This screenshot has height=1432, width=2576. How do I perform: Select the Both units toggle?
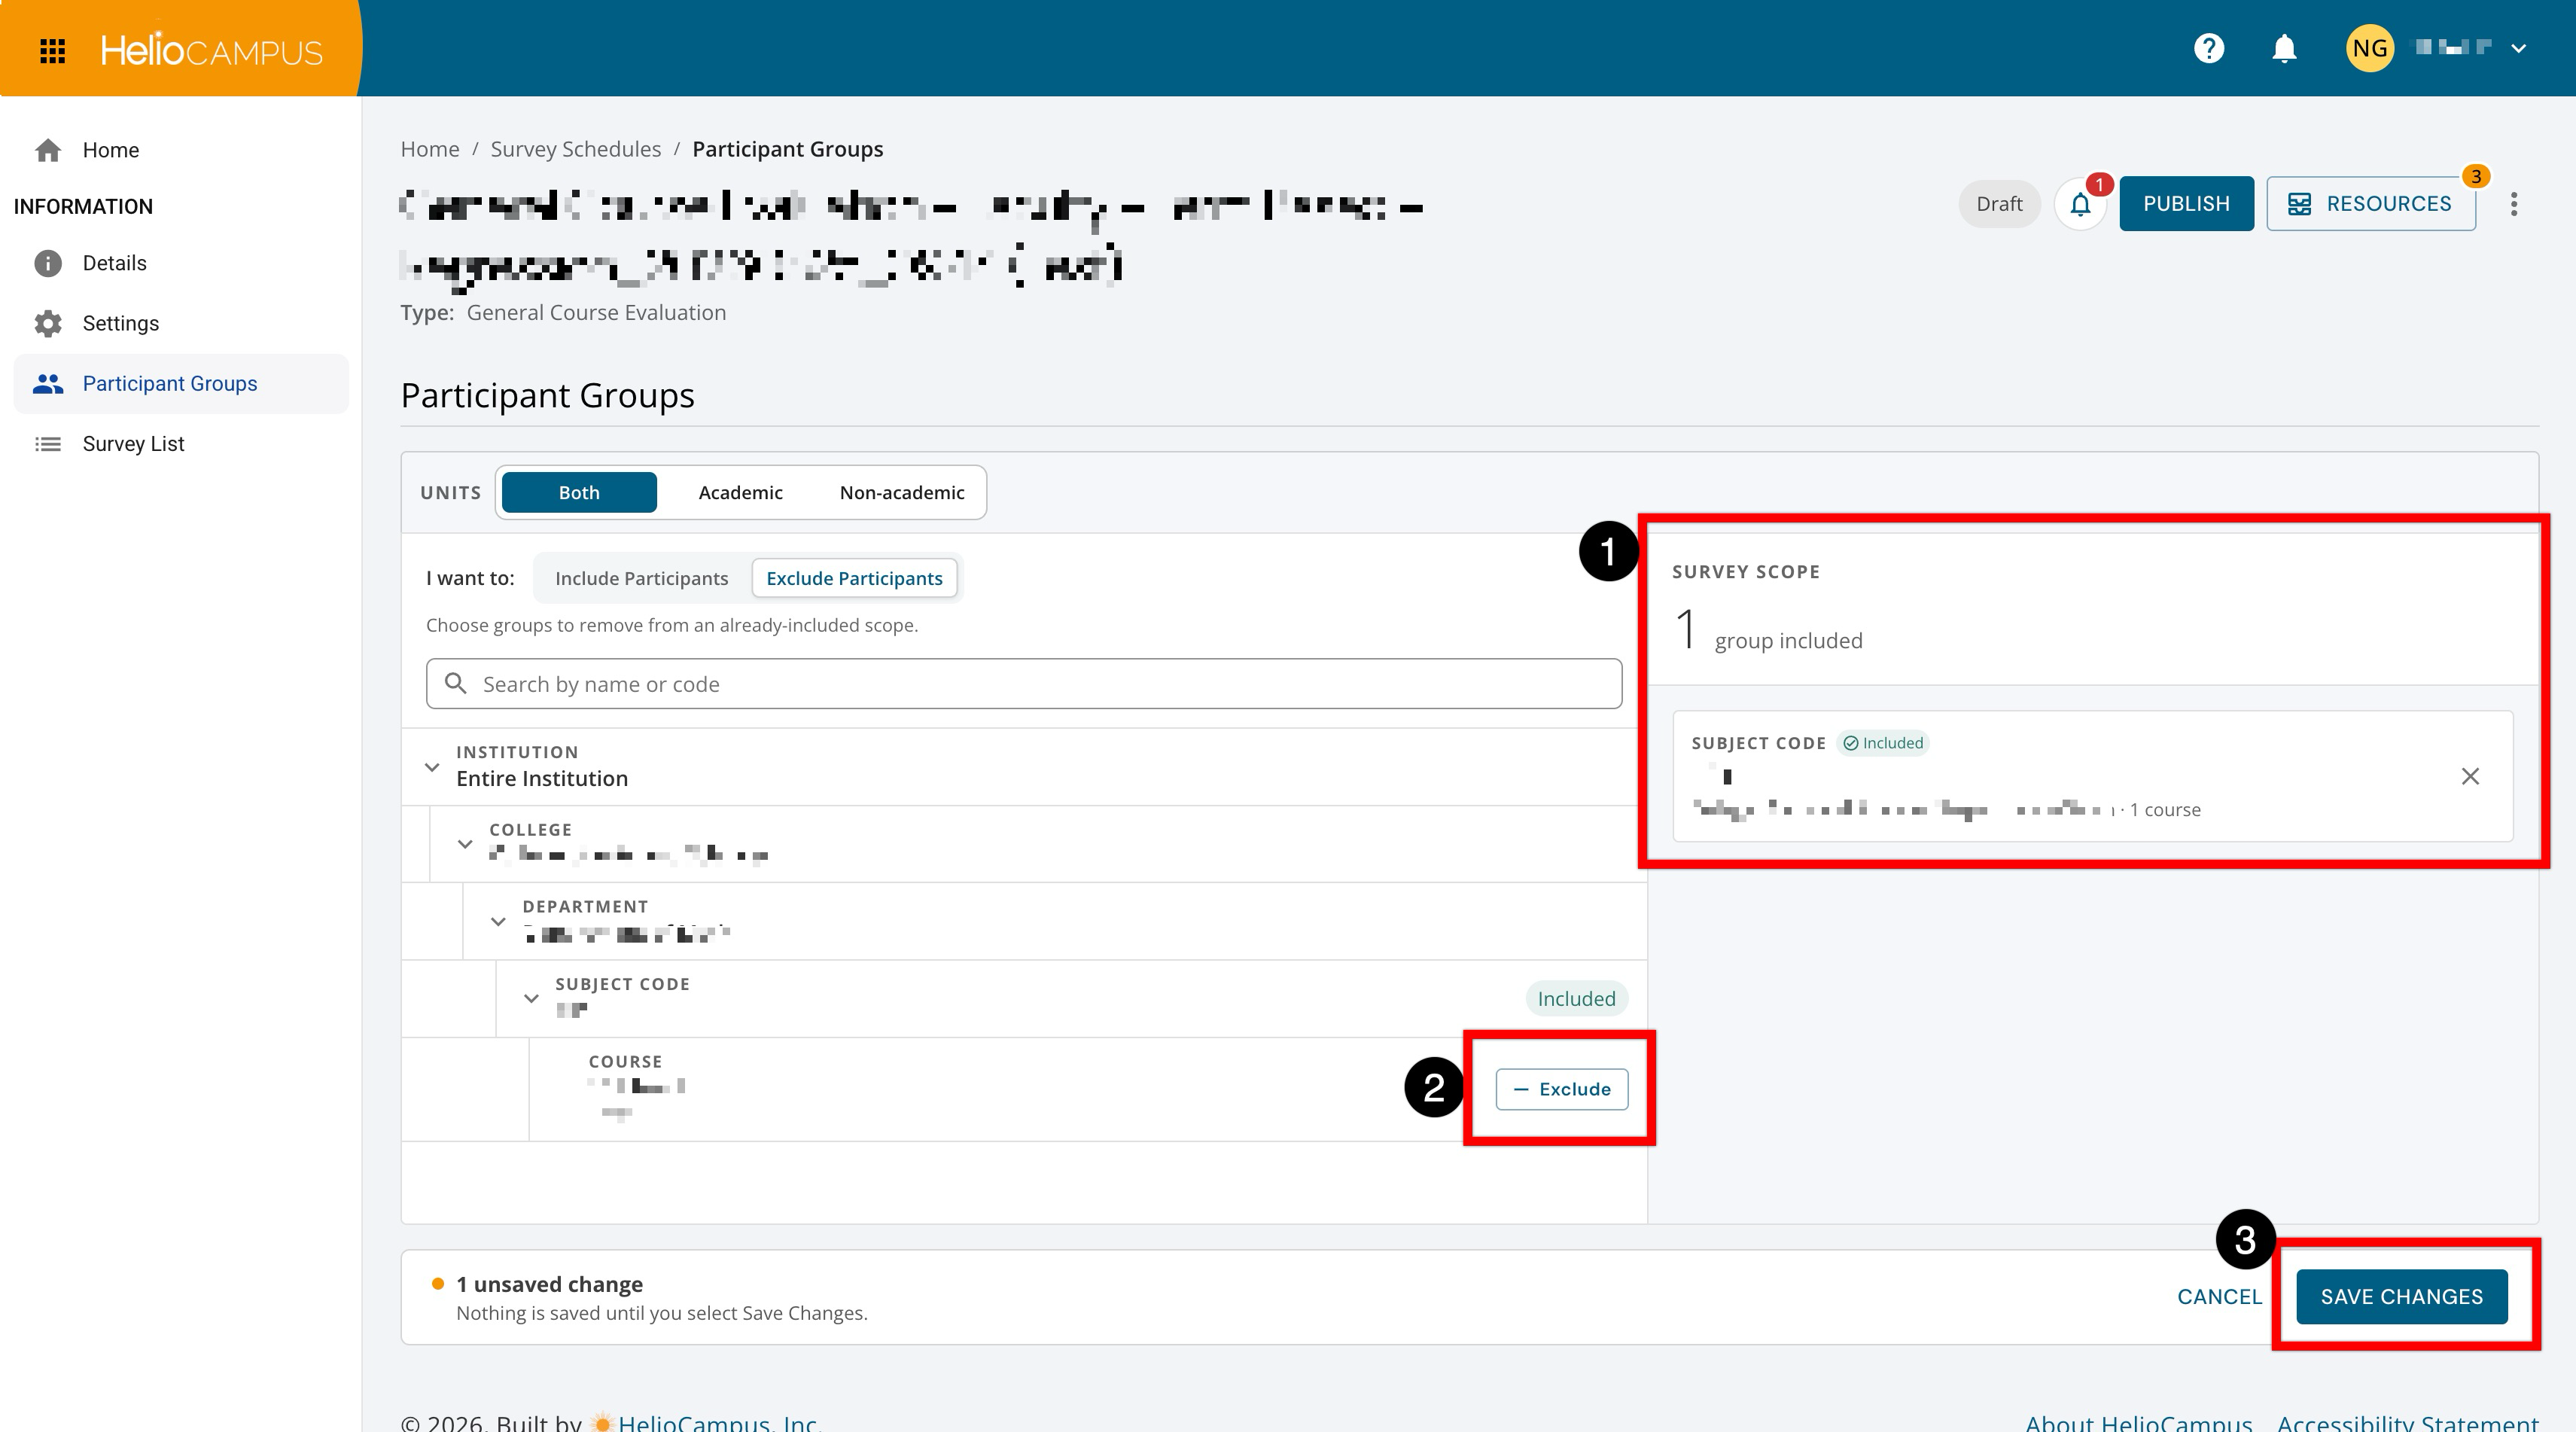point(579,492)
